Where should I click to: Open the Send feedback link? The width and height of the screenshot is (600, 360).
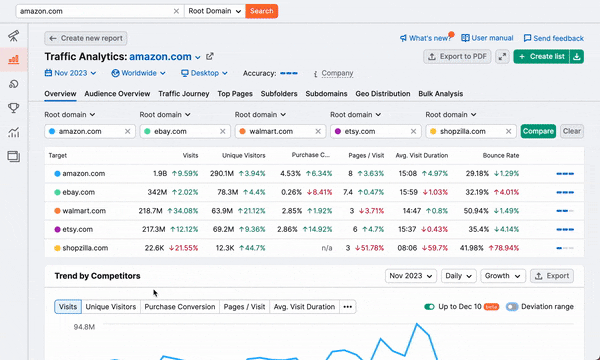coord(554,38)
